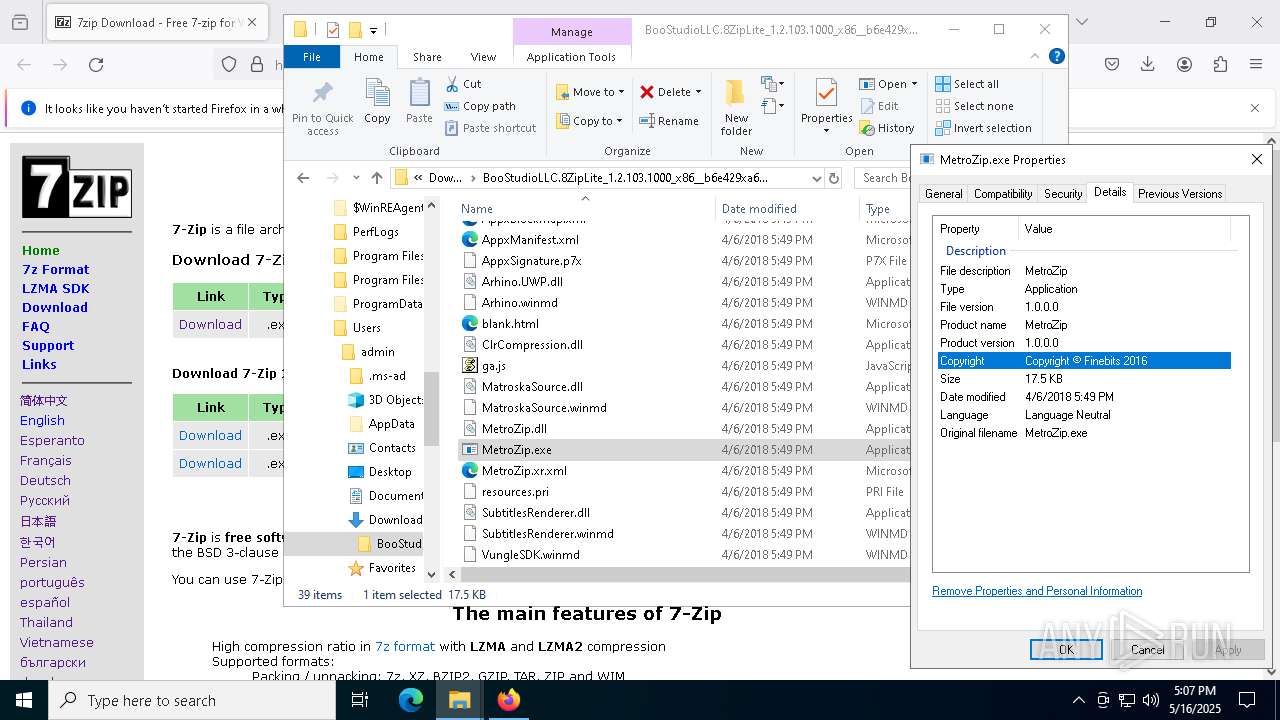
Task: Click taskbar Type here to search box
Action: [192, 700]
